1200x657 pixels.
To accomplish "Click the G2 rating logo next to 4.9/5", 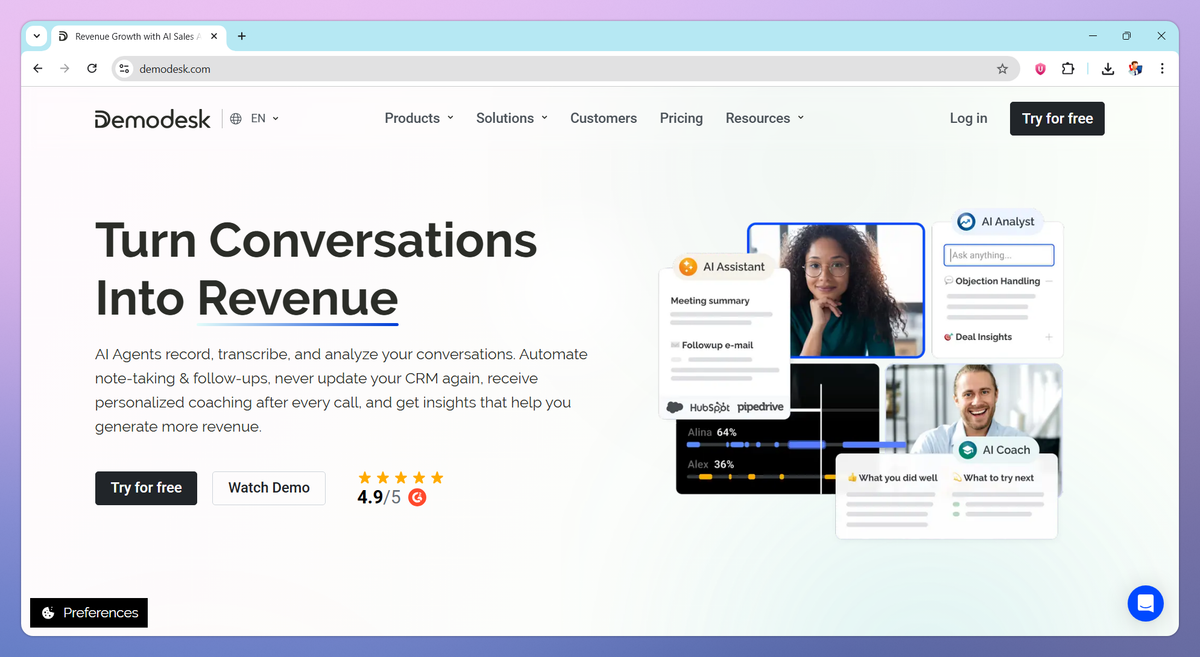I will 417,496.
